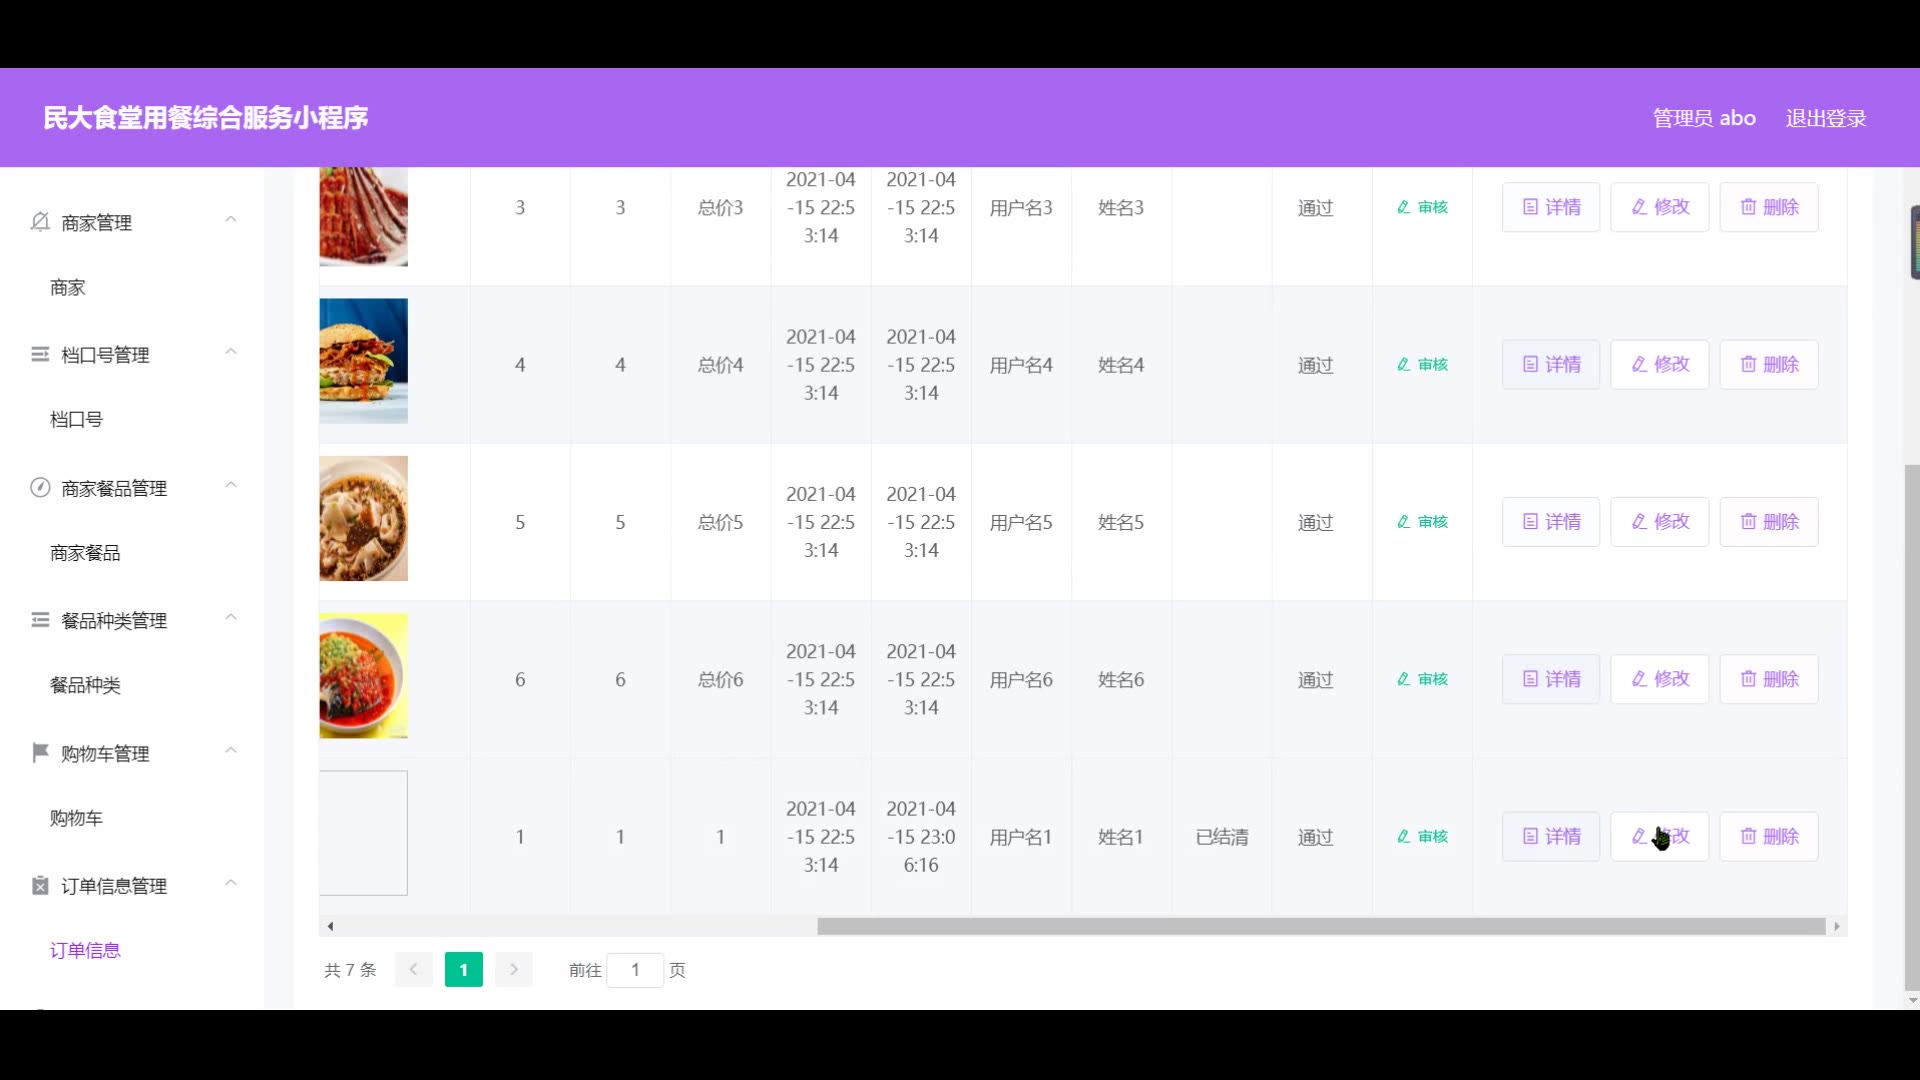This screenshot has height=1080, width=1920.
Task: Click 退出登录 to log out
Action: point(1826,118)
